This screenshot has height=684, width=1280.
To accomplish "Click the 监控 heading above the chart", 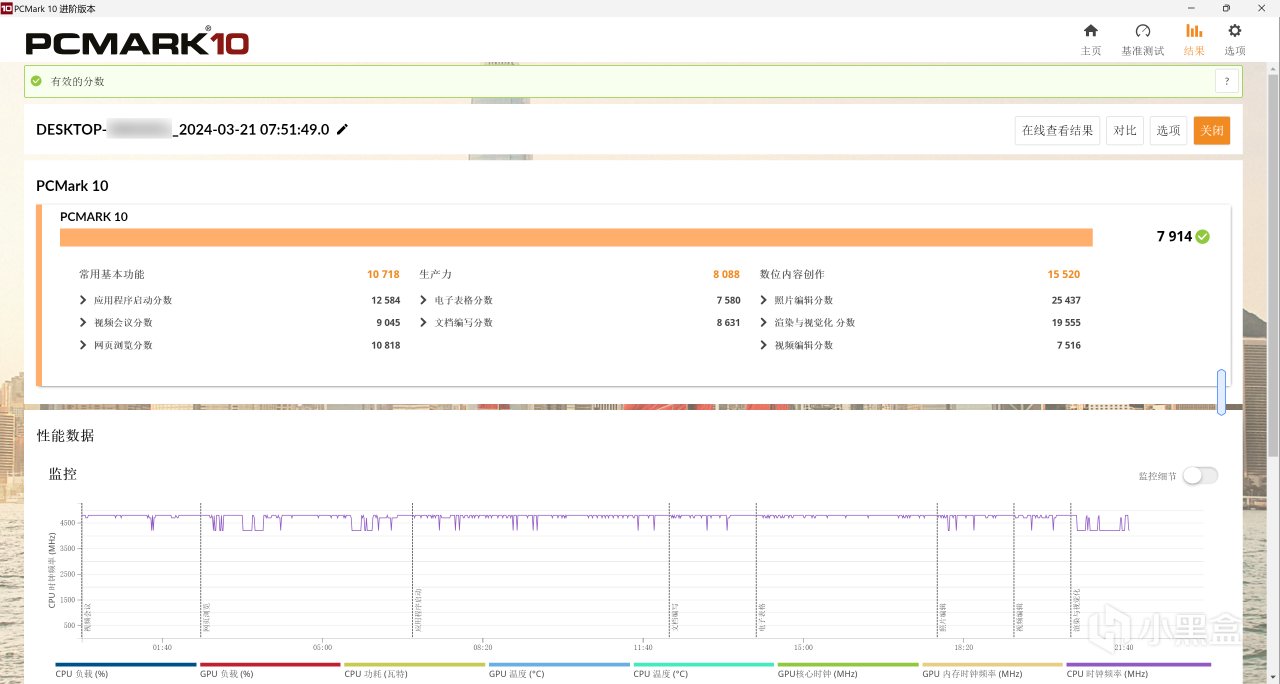I will [63, 474].
